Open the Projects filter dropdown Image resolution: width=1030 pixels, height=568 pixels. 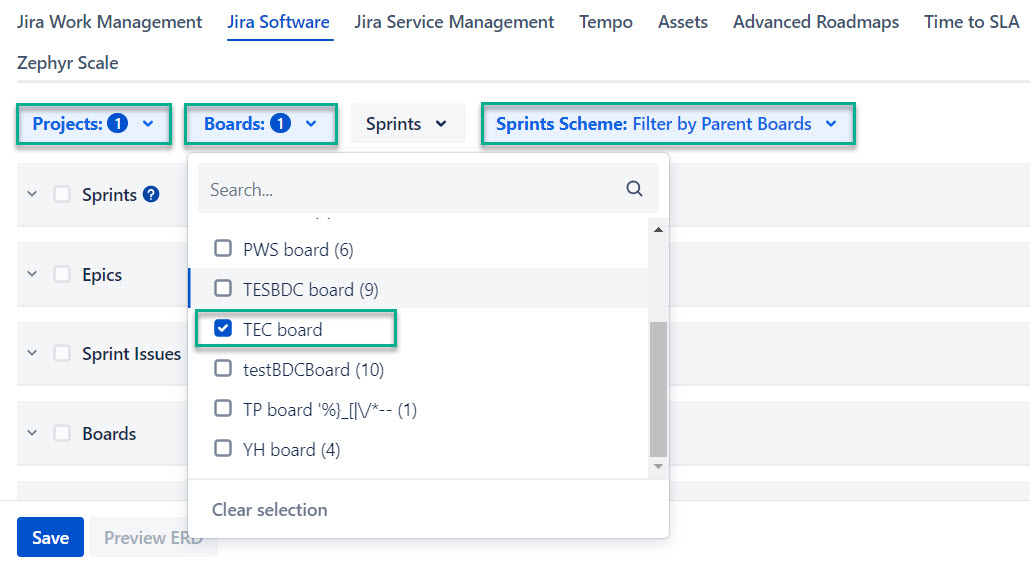tap(93, 124)
